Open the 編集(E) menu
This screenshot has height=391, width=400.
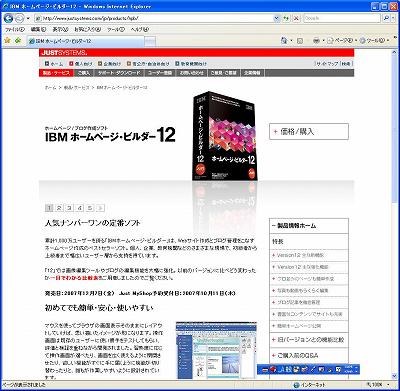38,29
